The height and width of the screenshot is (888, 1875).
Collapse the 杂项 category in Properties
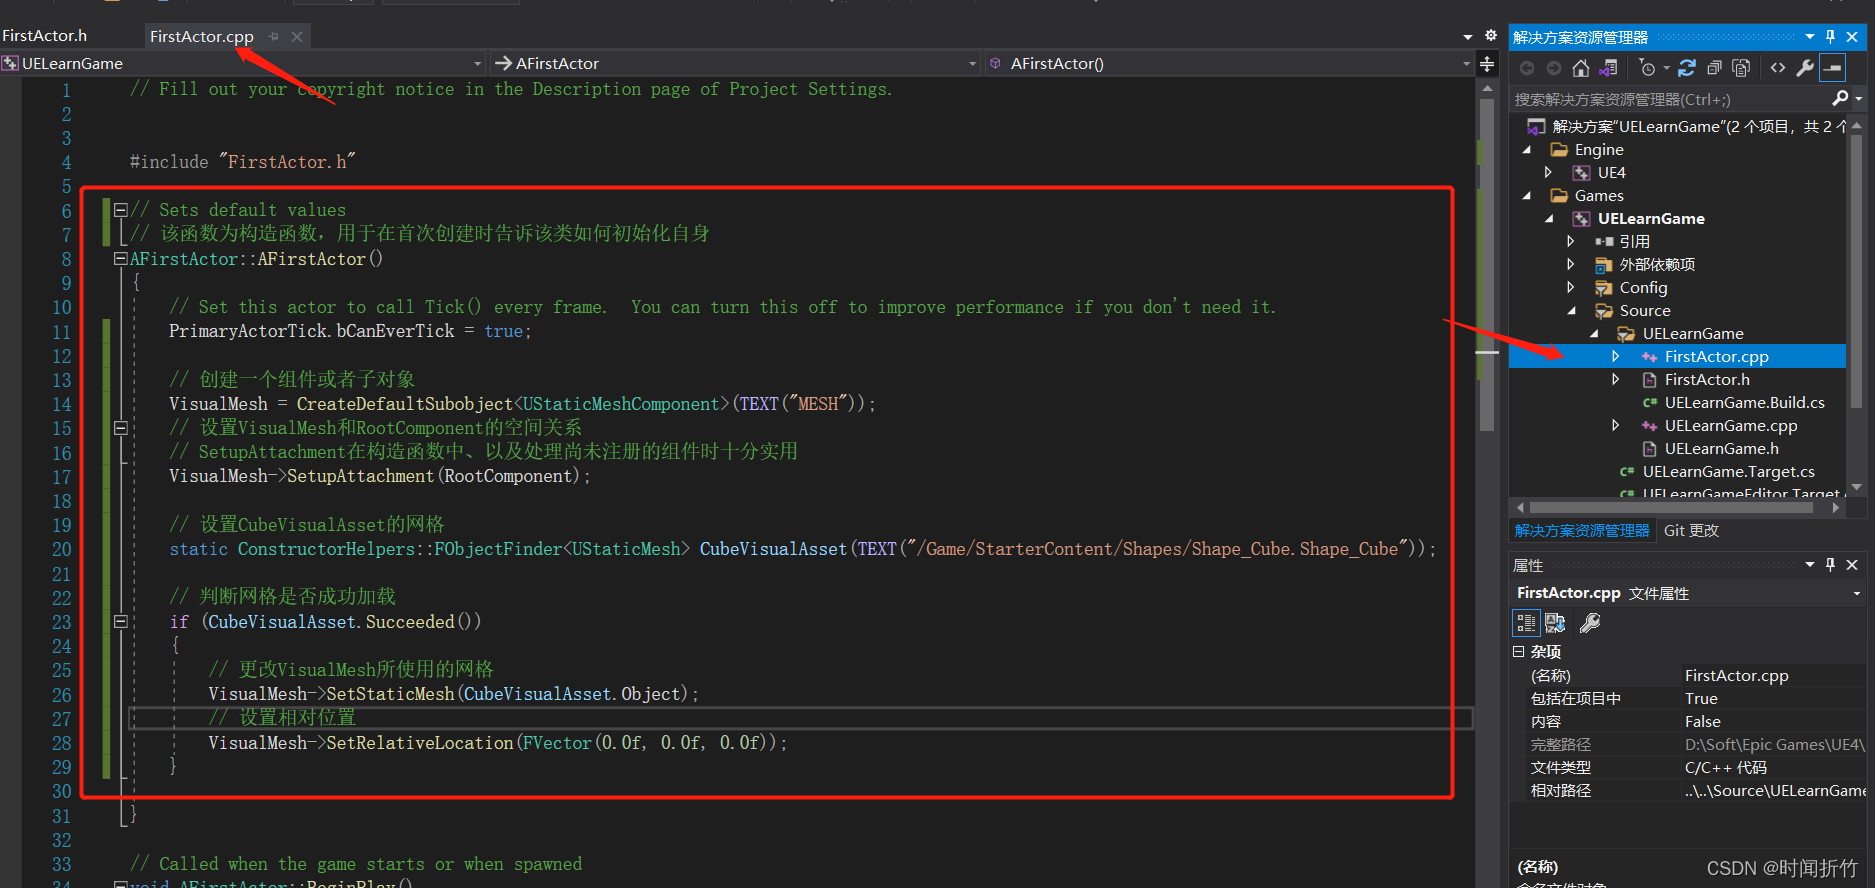1518,651
